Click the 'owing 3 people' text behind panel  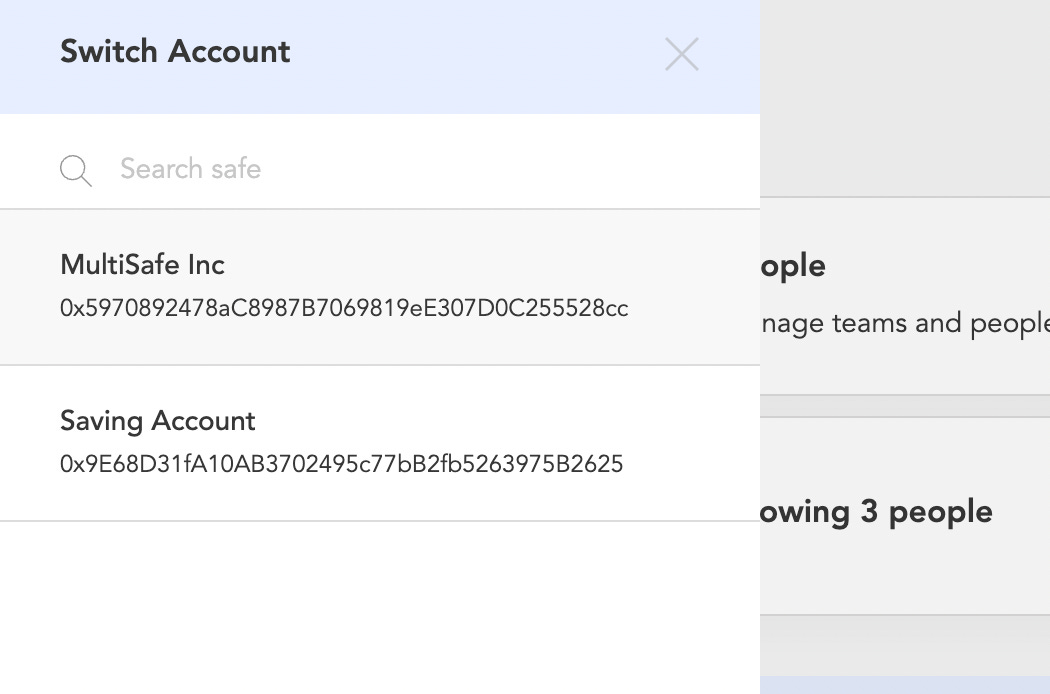[877, 512]
